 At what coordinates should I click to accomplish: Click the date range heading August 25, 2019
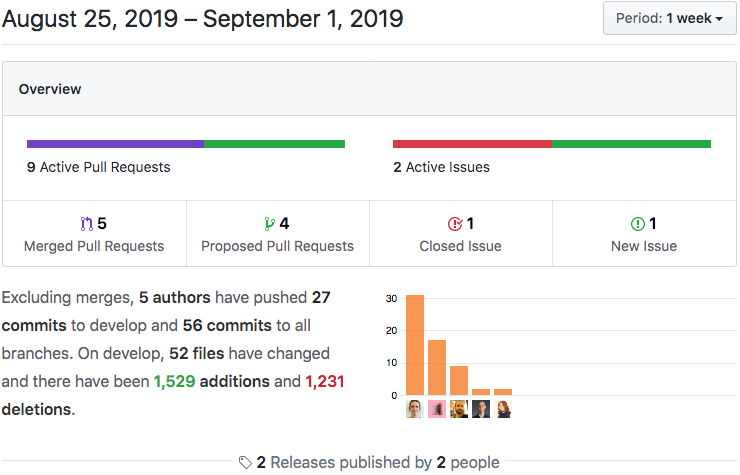pyautogui.click(x=202, y=19)
